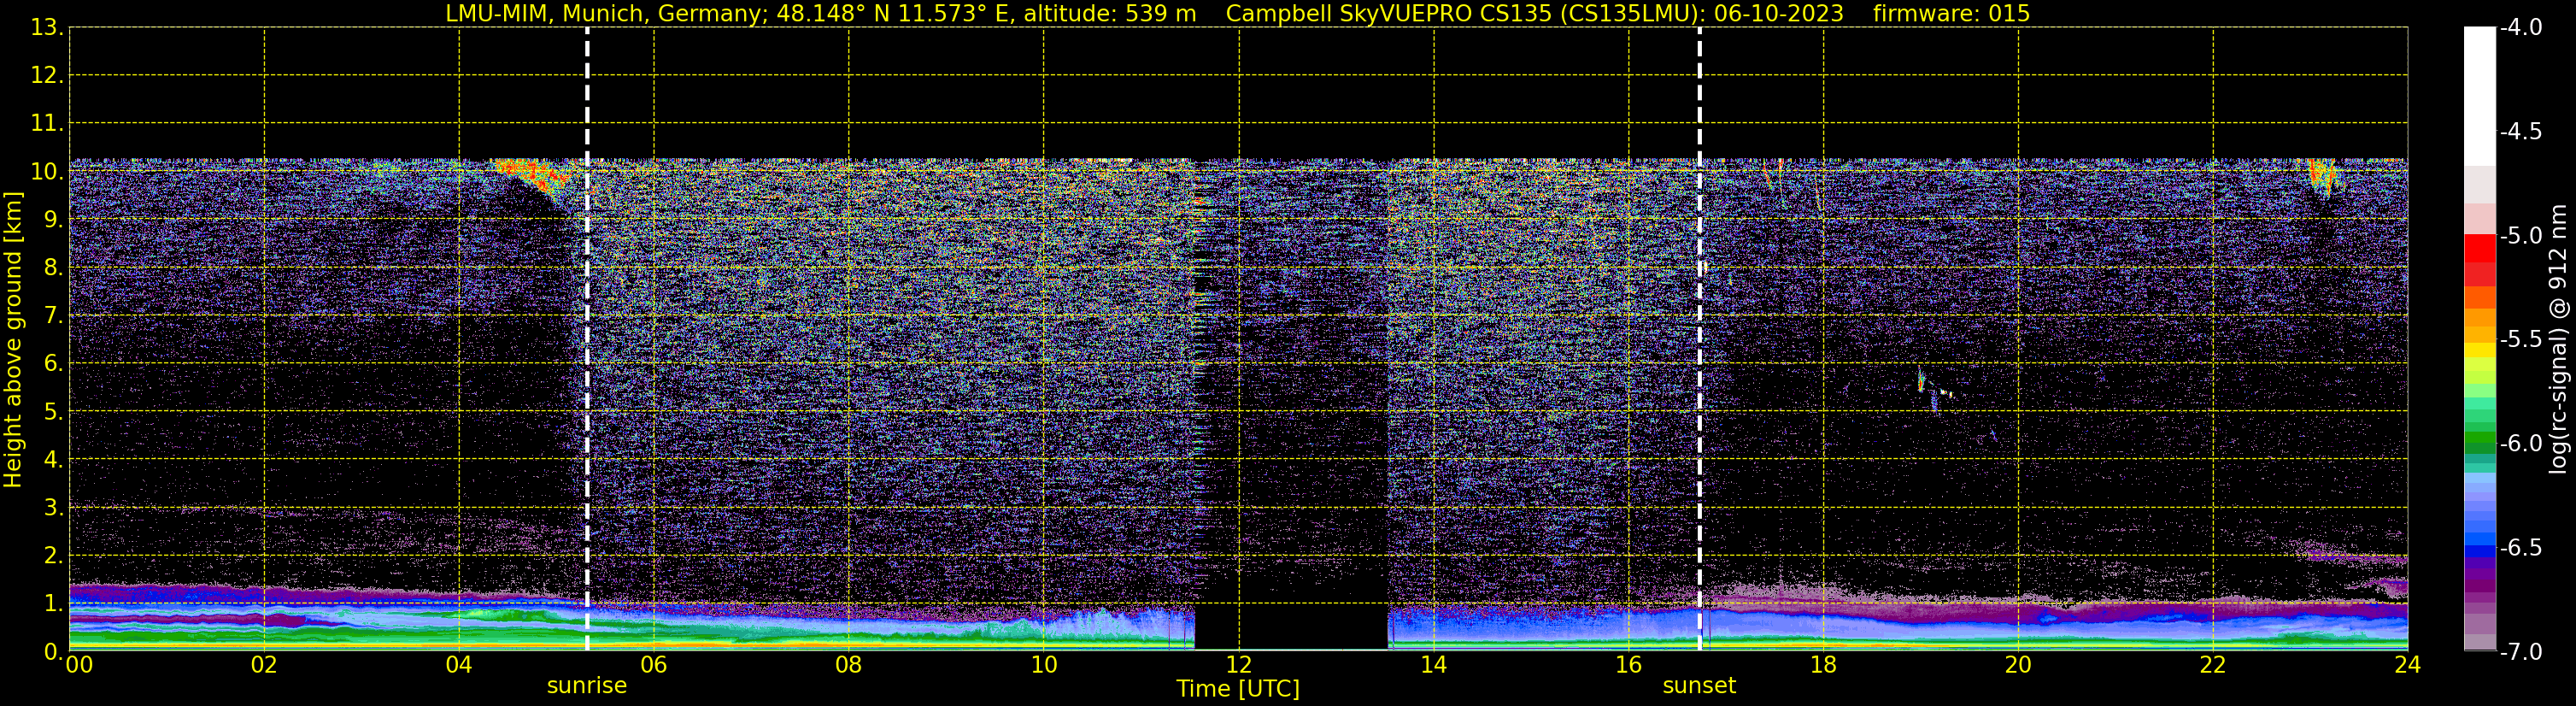Image resolution: width=2576 pixels, height=706 pixels.
Task: Click the y-axis tick label '4.'
Action: click(53, 459)
